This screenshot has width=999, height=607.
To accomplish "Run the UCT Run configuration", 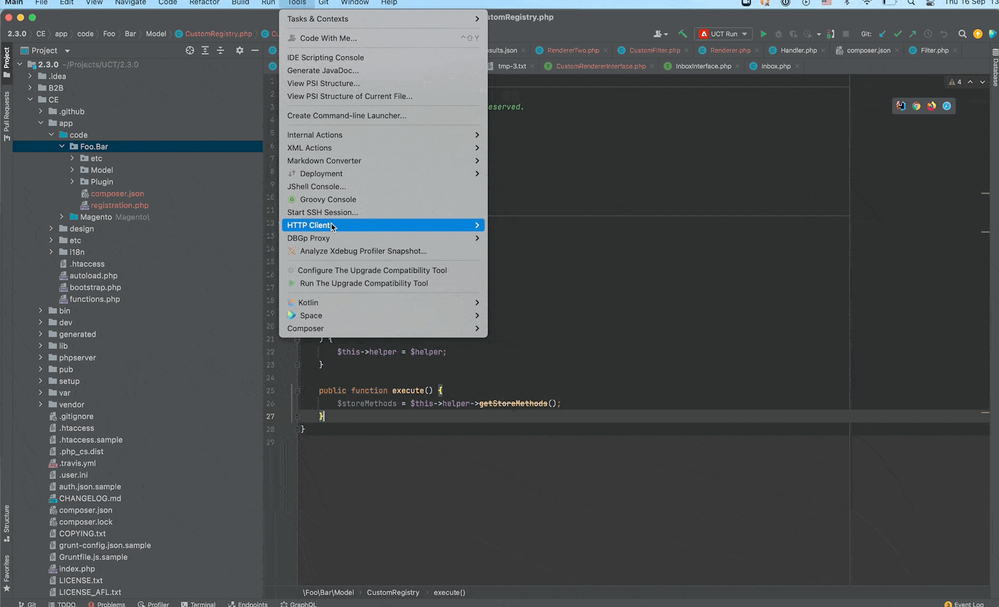I will pos(763,33).
